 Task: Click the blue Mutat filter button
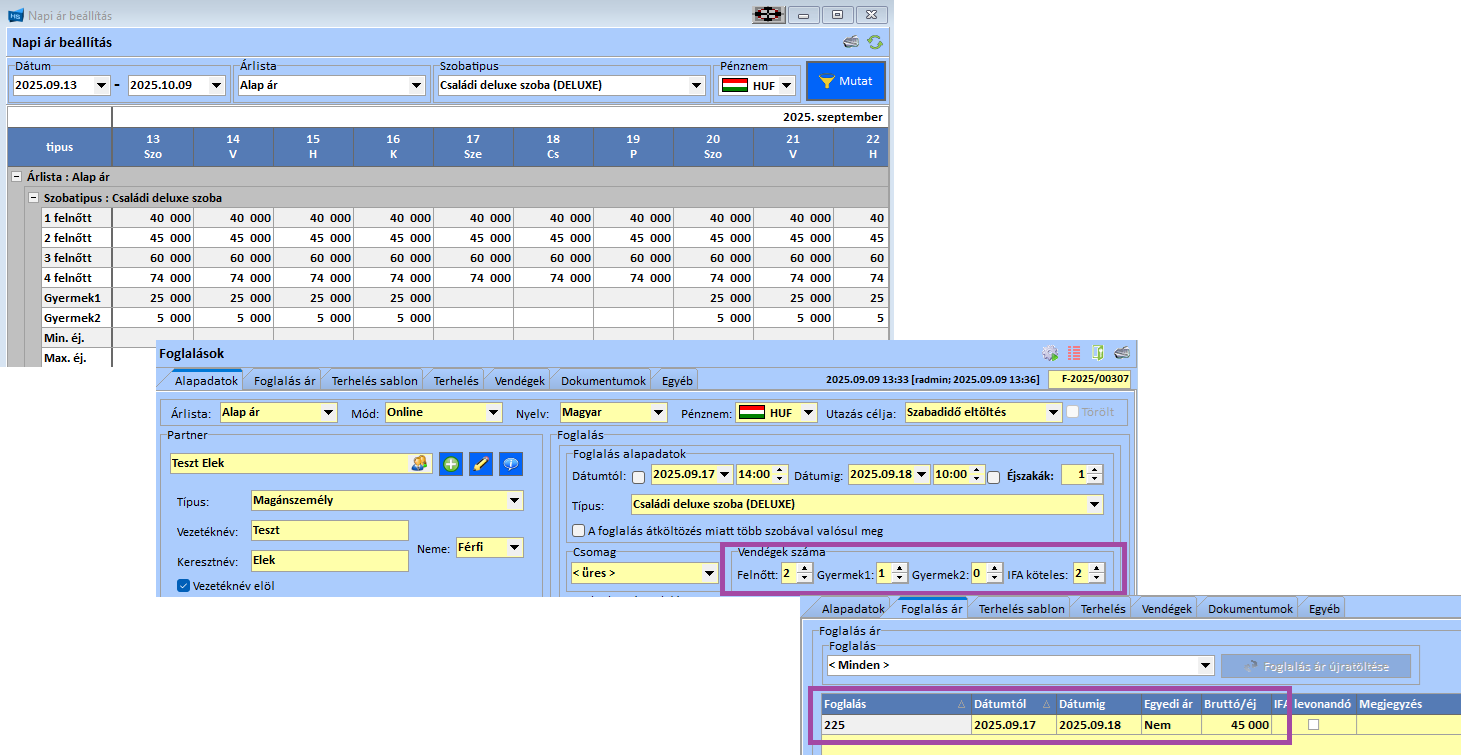point(846,81)
